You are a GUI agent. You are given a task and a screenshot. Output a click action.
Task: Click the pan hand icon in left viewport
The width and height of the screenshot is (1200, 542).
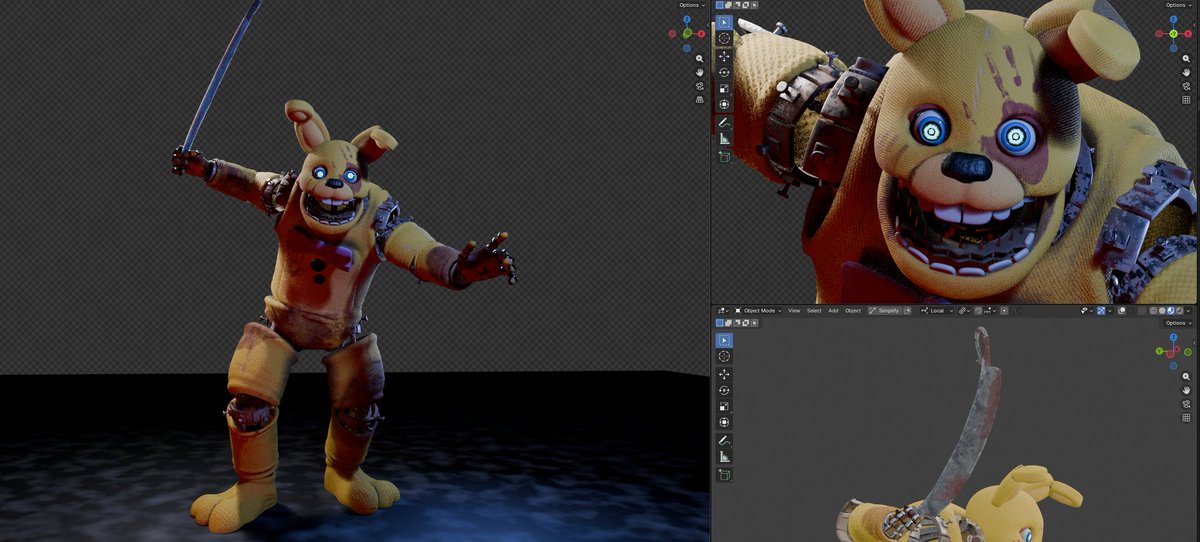pyautogui.click(x=699, y=72)
